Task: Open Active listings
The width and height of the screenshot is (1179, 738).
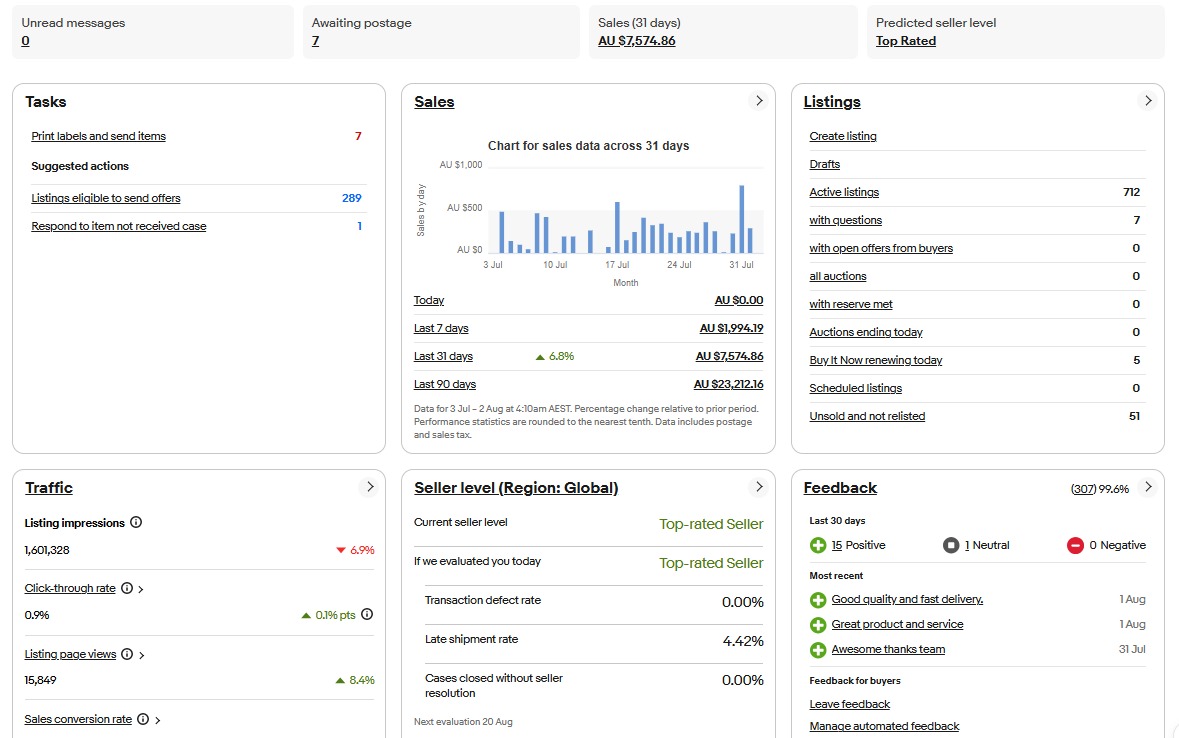Action: pos(844,192)
